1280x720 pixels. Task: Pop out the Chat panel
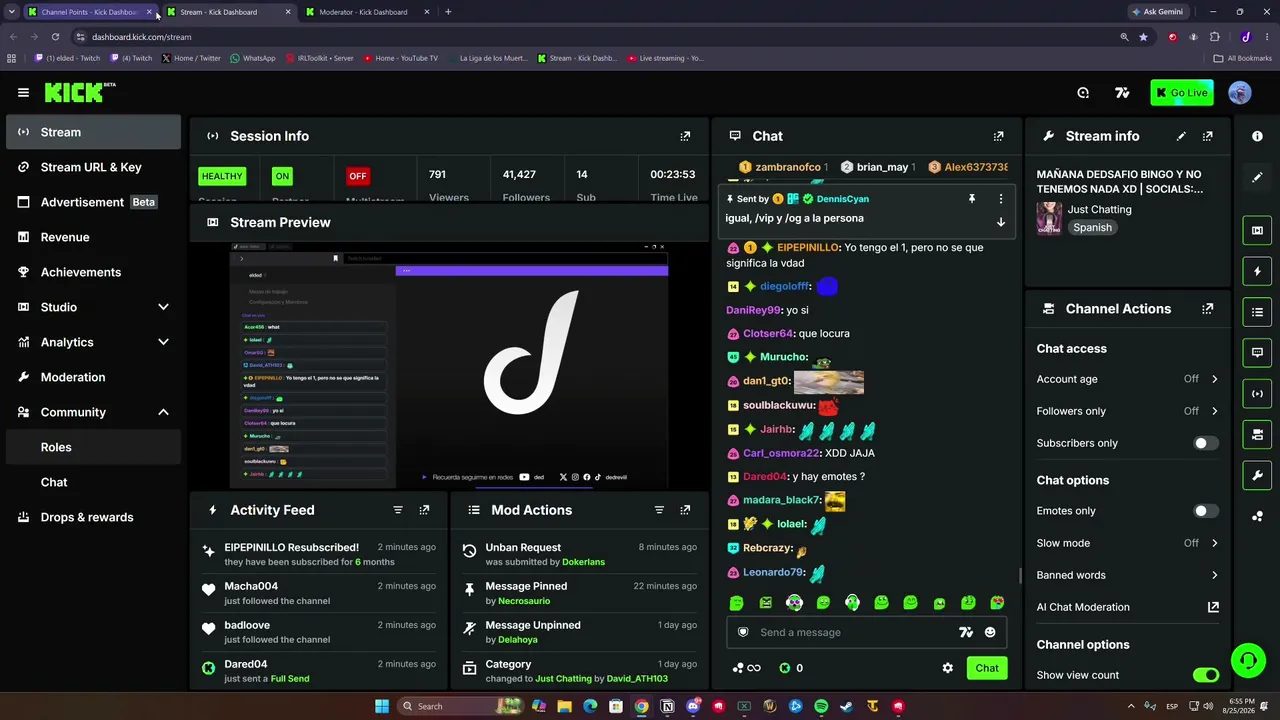tap(998, 136)
